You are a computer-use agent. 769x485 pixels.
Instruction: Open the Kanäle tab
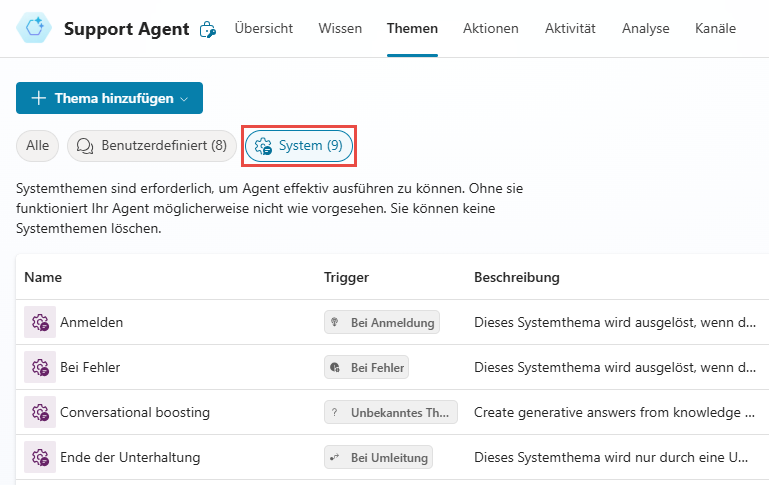tap(715, 28)
